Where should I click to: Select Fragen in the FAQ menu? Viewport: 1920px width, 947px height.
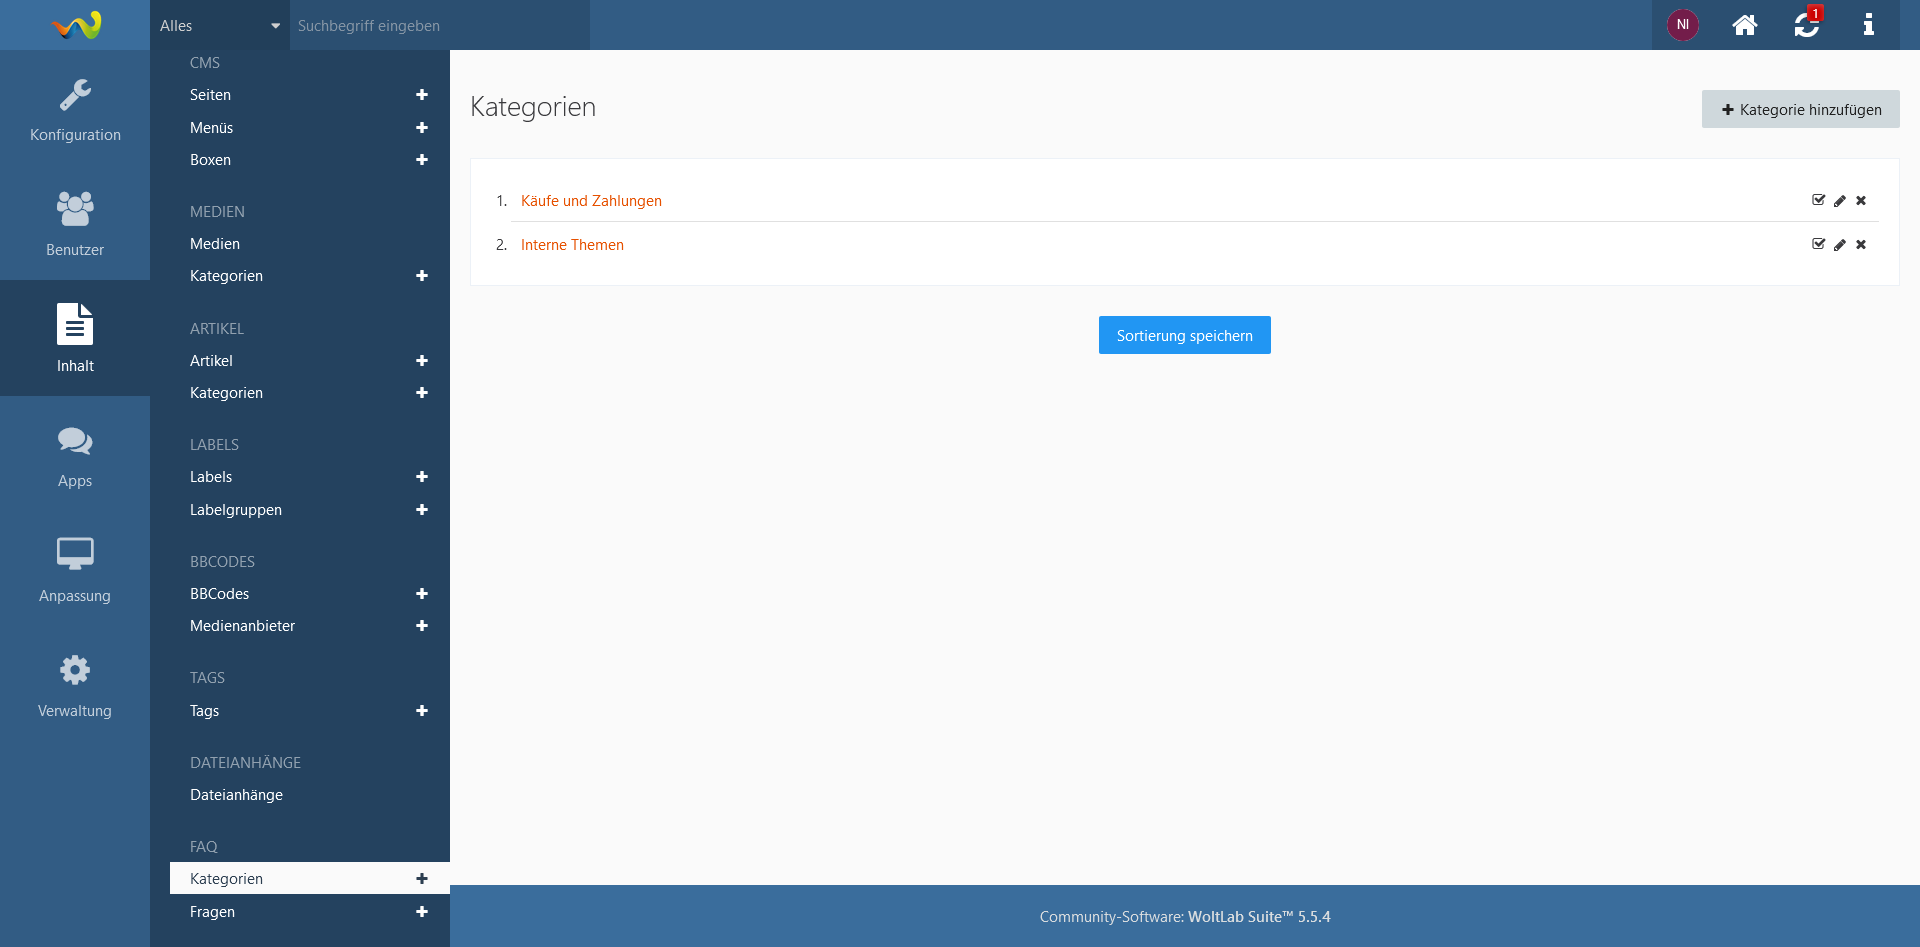213,912
